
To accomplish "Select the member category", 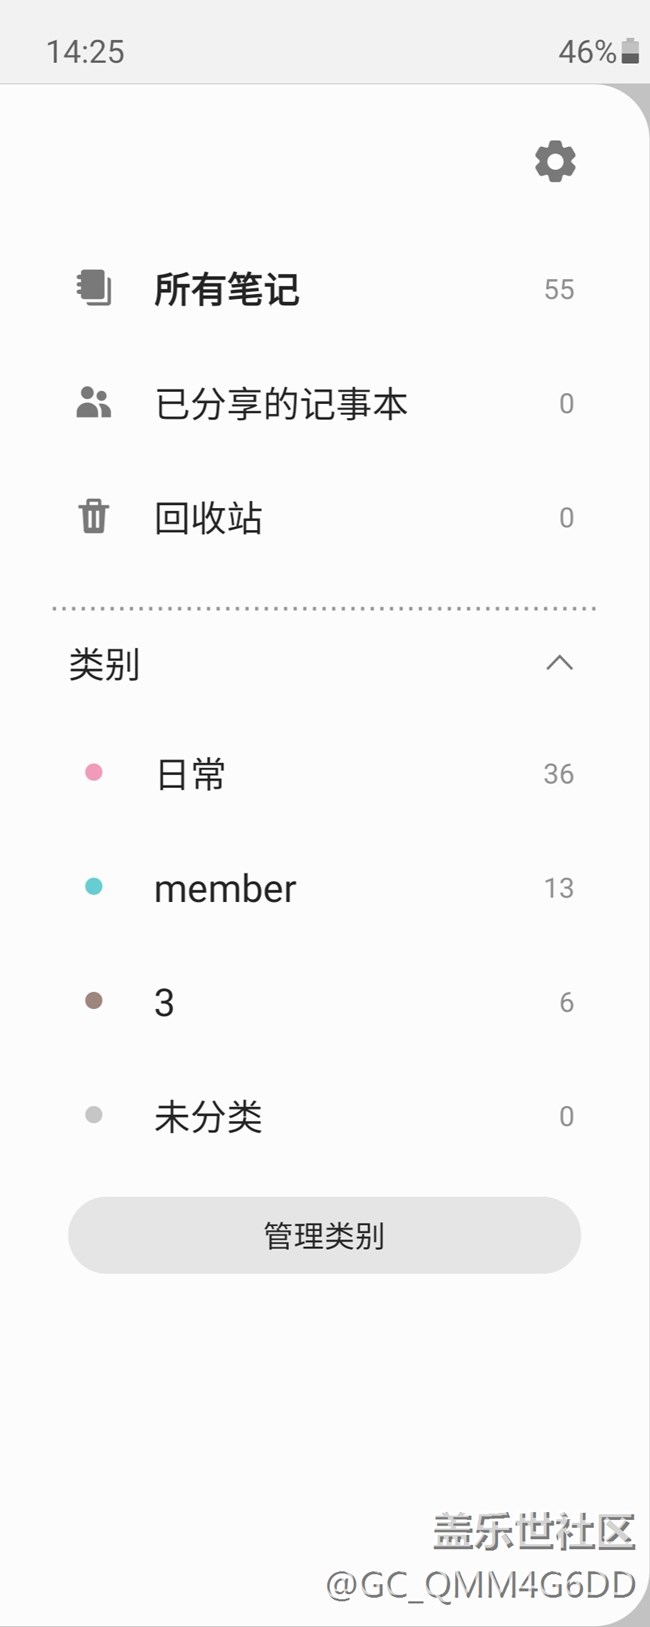I will (x=225, y=888).
